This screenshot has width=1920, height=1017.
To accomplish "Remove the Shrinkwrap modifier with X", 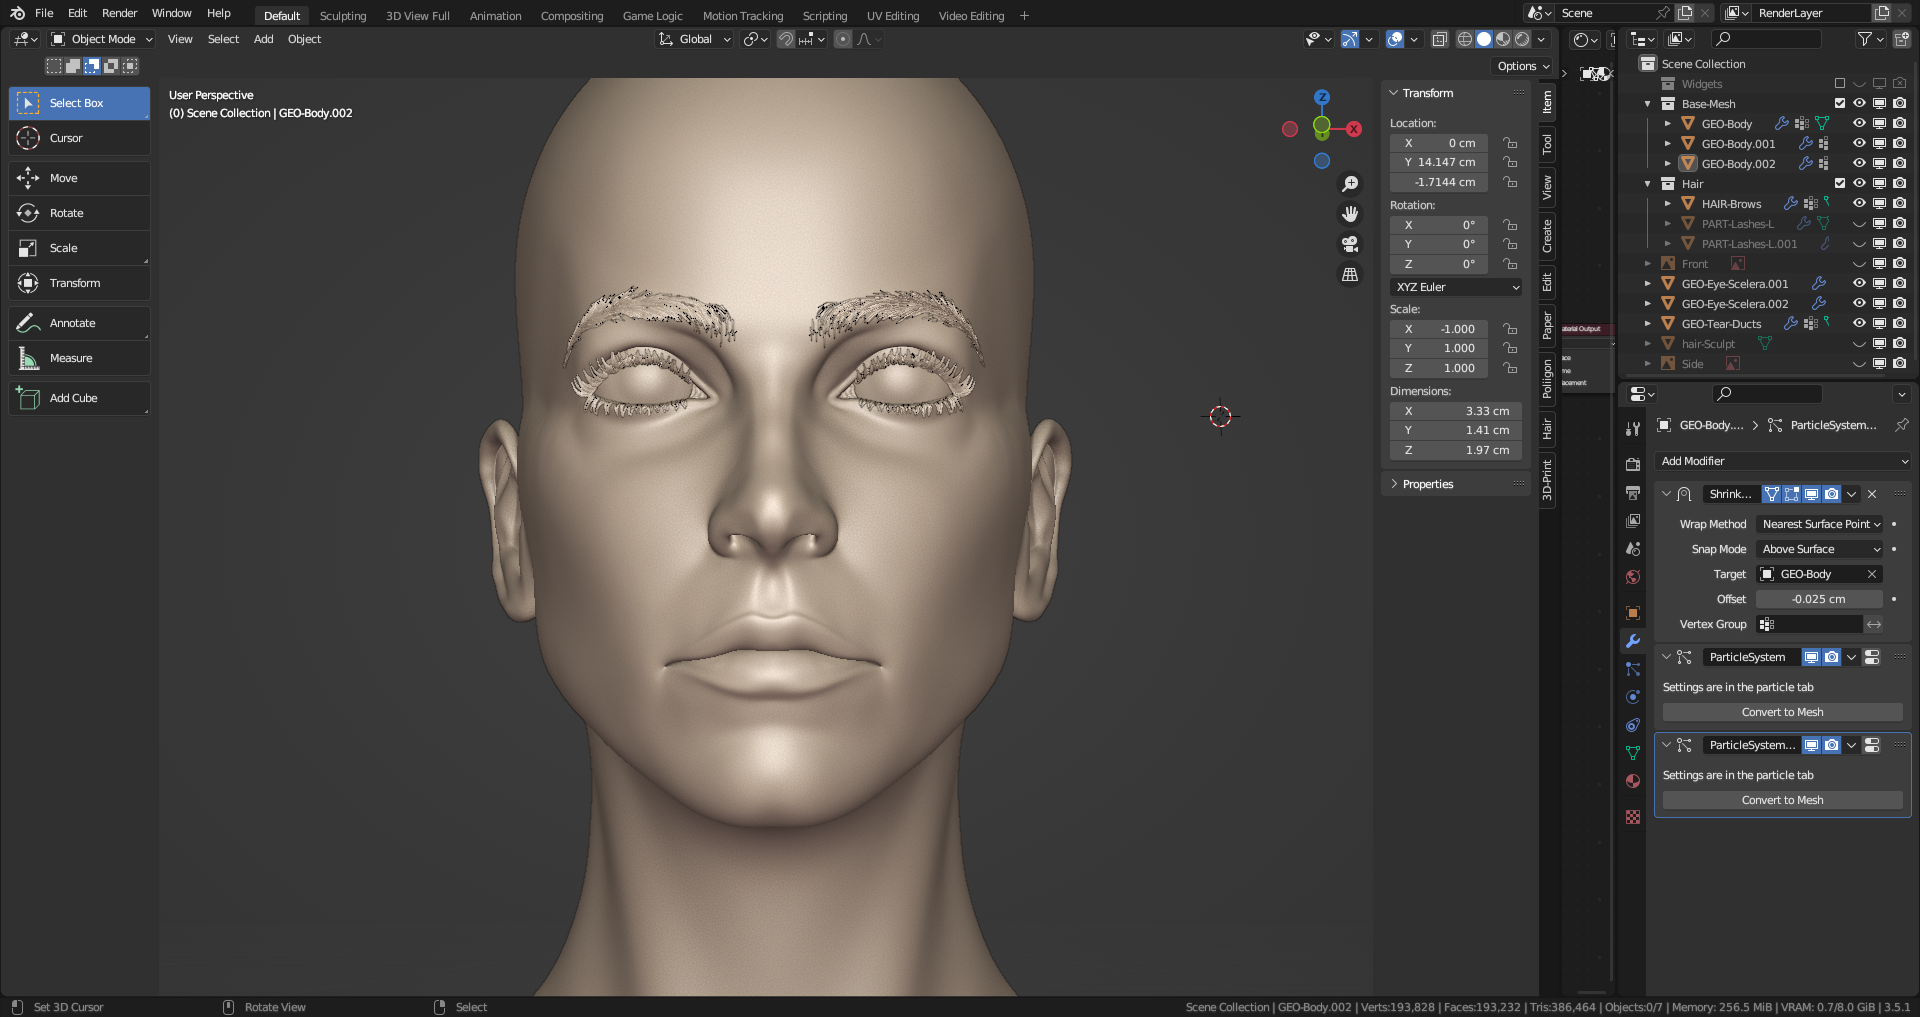I will [1872, 494].
